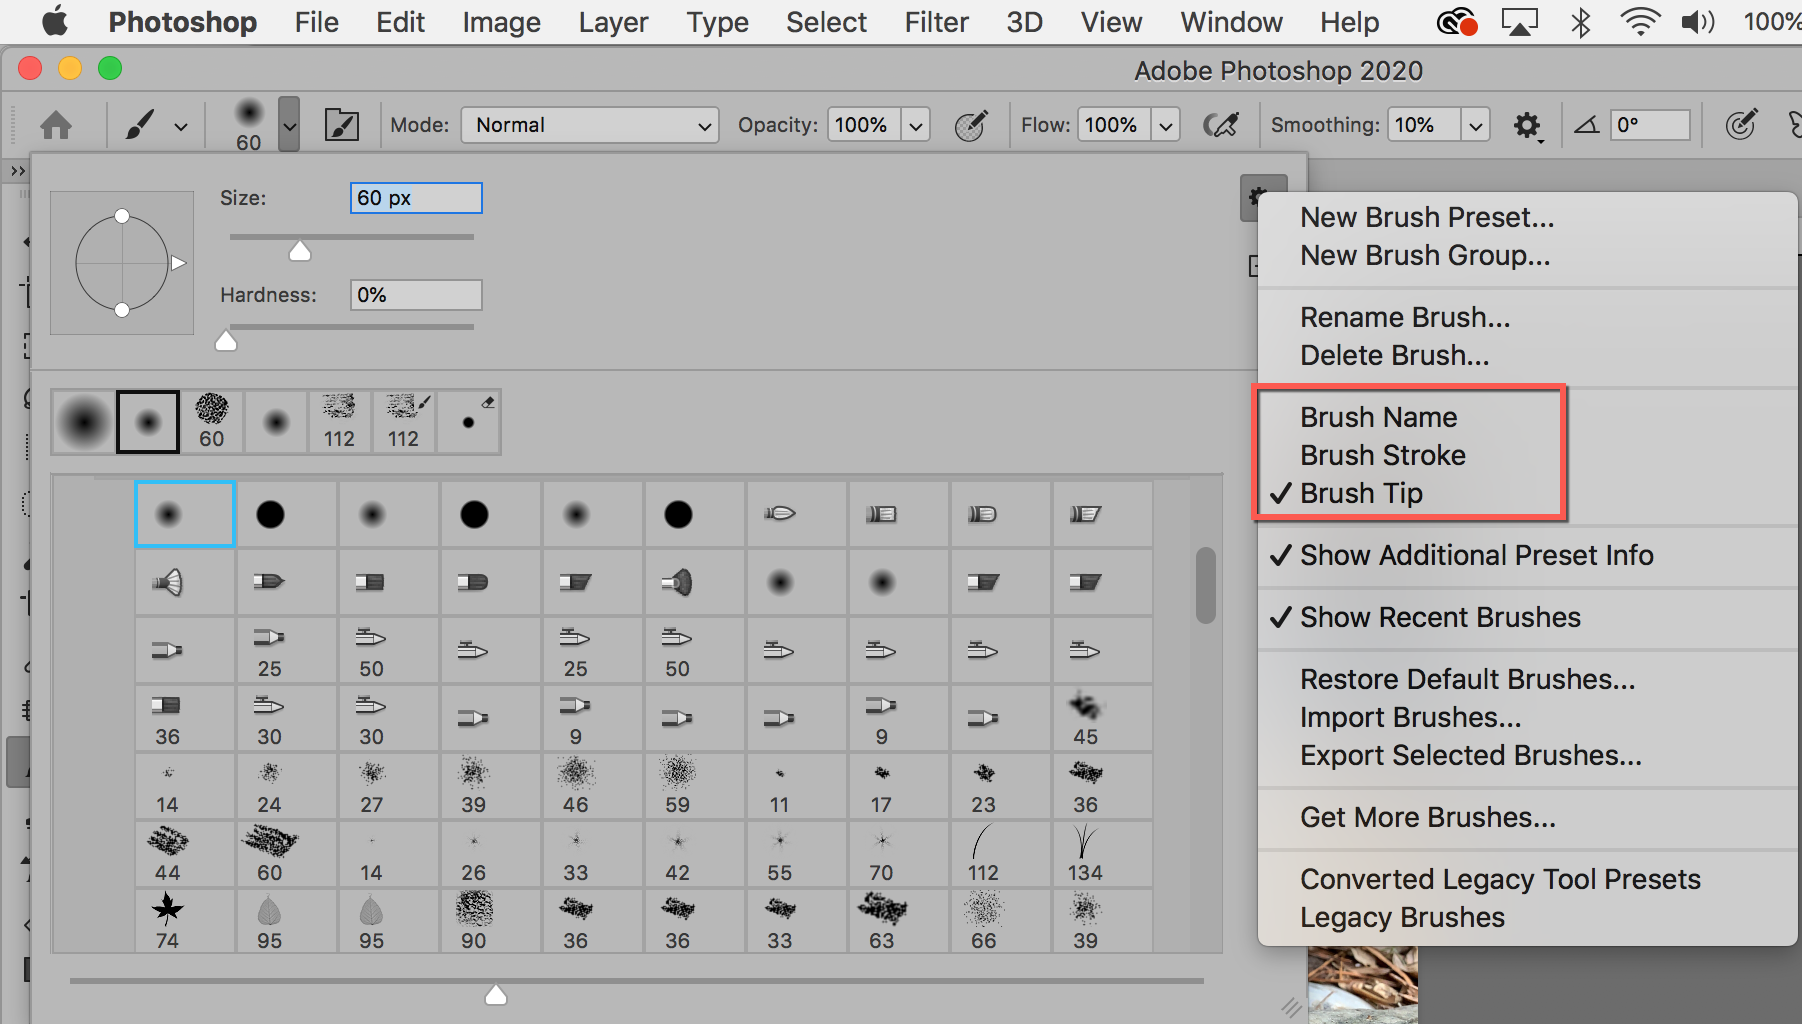
Task: Enable airbrush-style build-up icon
Action: coord(1221,125)
